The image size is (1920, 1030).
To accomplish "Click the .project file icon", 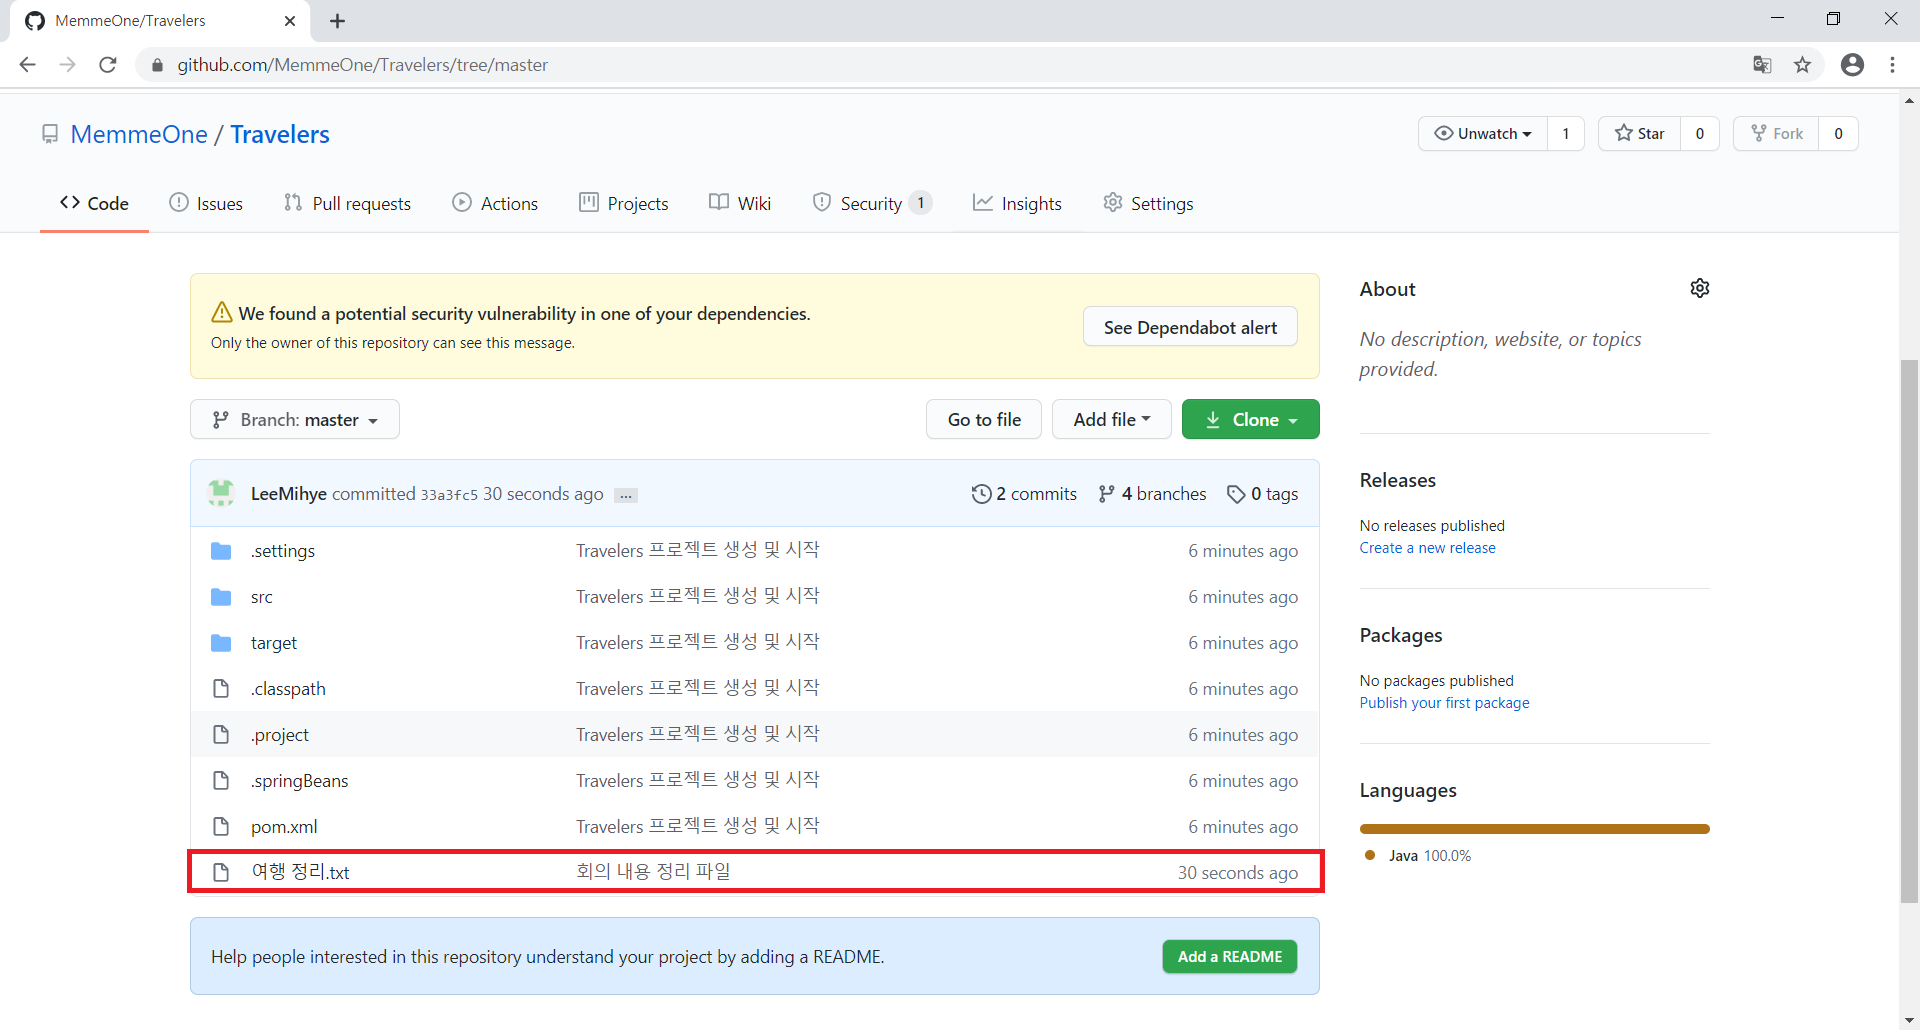I will click(x=221, y=735).
